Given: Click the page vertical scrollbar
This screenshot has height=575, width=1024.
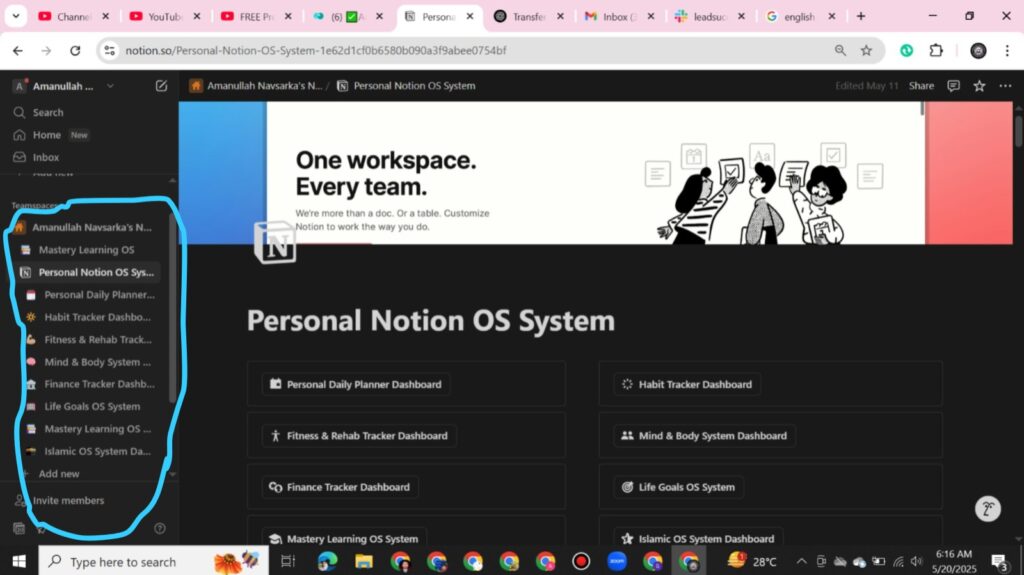Looking at the screenshot, I should pyautogui.click(x=1018, y=131).
